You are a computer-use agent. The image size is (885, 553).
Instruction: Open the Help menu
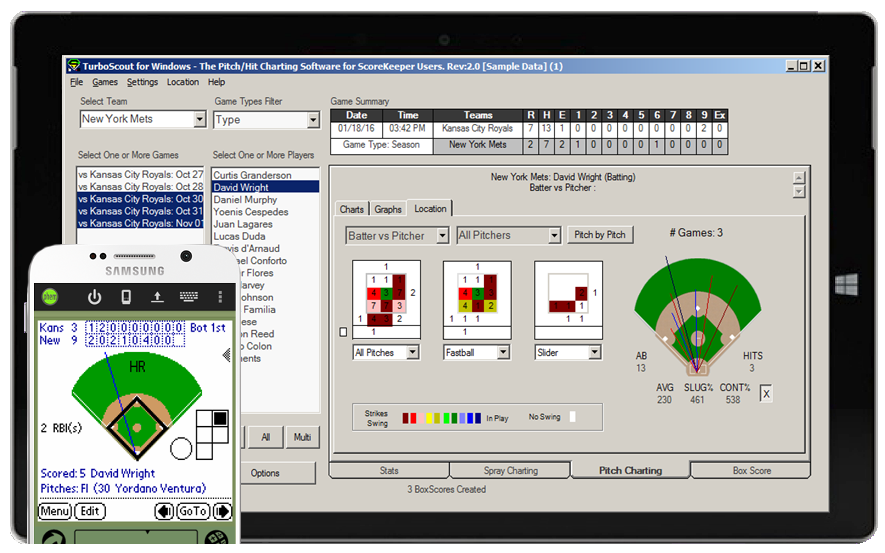pyautogui.click(x=216, y=82)
